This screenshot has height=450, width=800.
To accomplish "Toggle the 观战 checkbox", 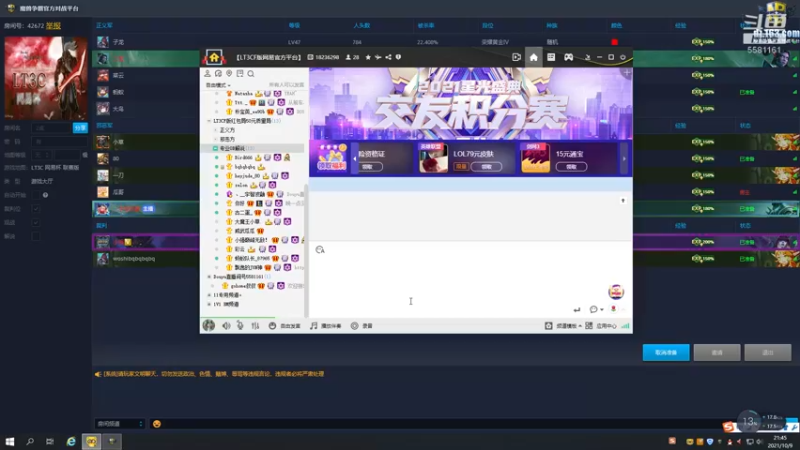I will [x=36, y=222].
